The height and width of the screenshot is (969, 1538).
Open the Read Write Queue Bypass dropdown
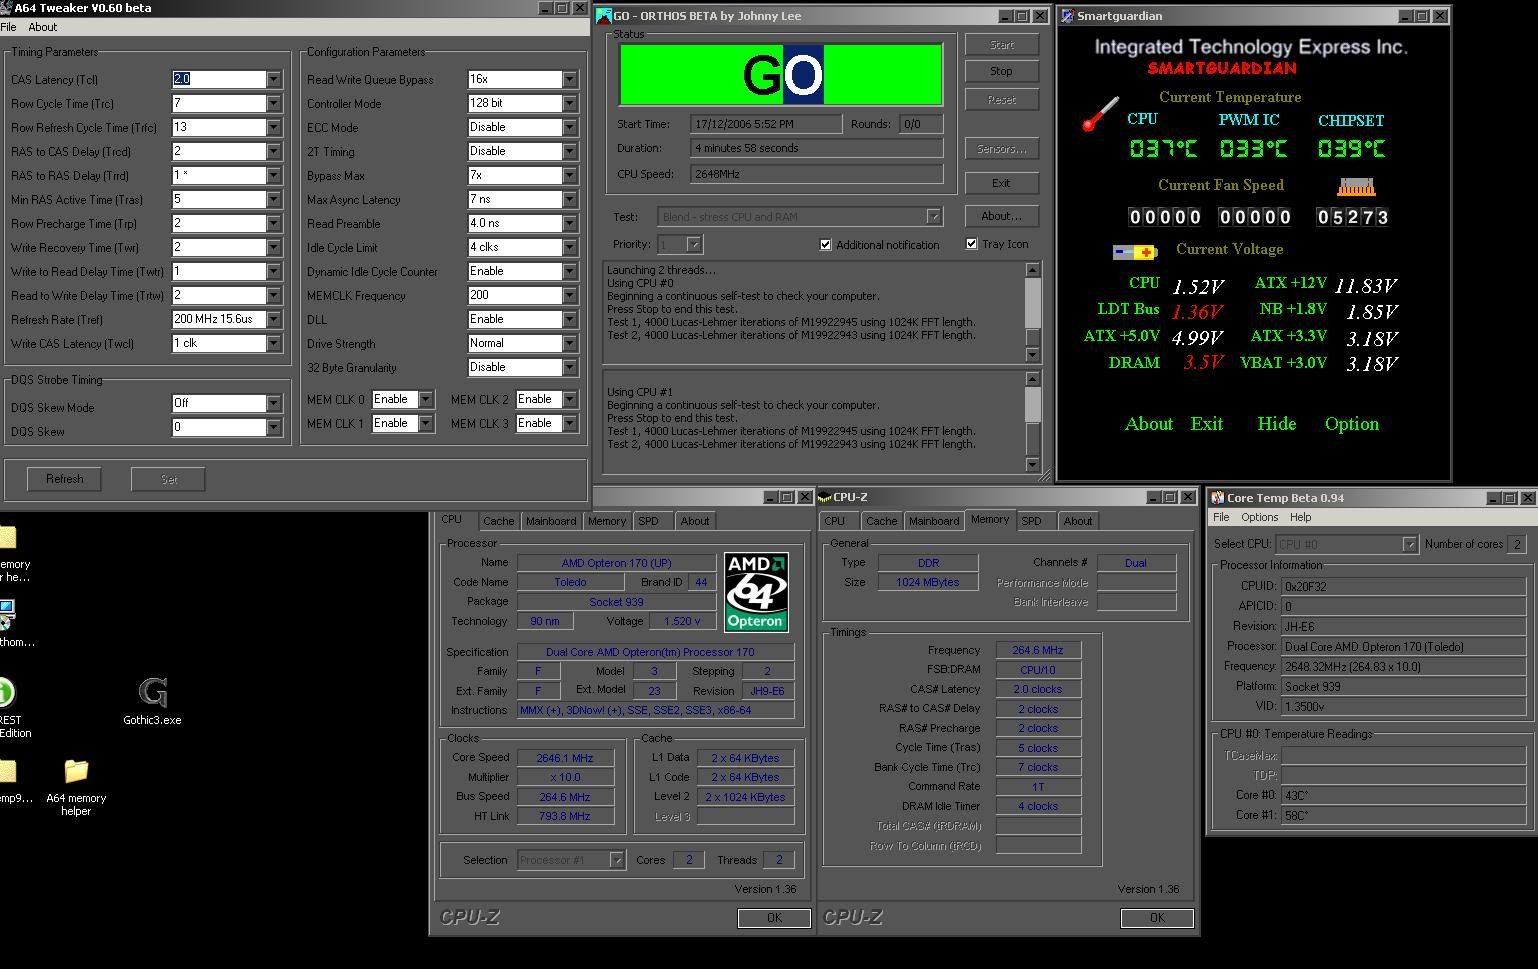(x=569, y=79)
